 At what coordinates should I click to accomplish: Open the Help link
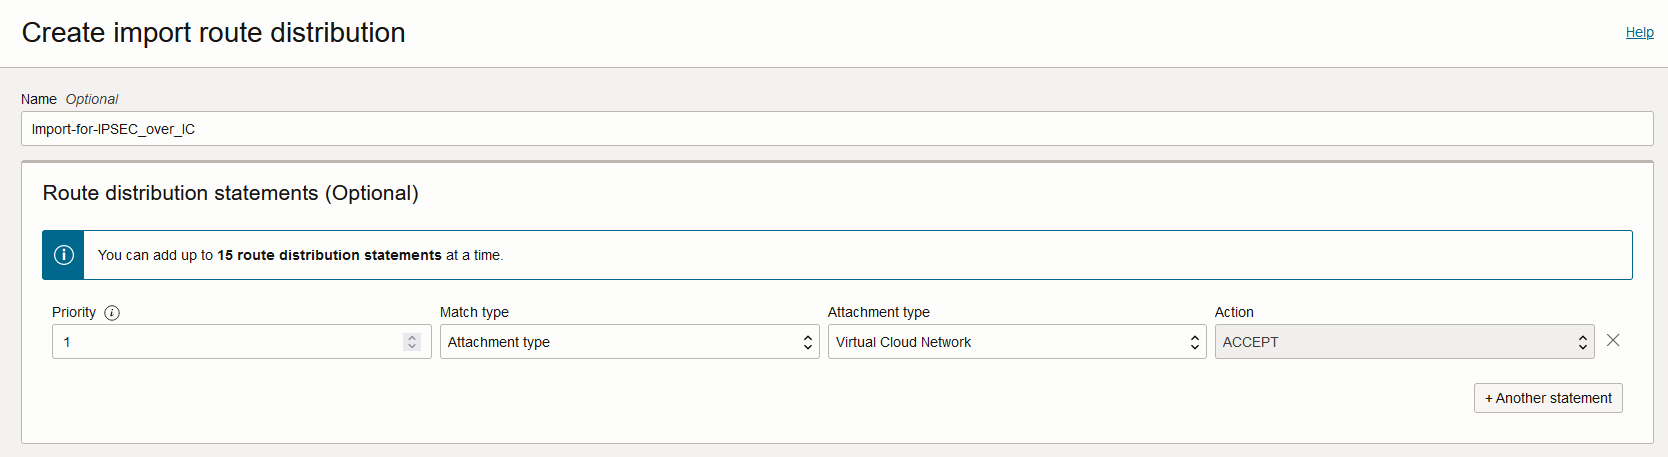1639,32
